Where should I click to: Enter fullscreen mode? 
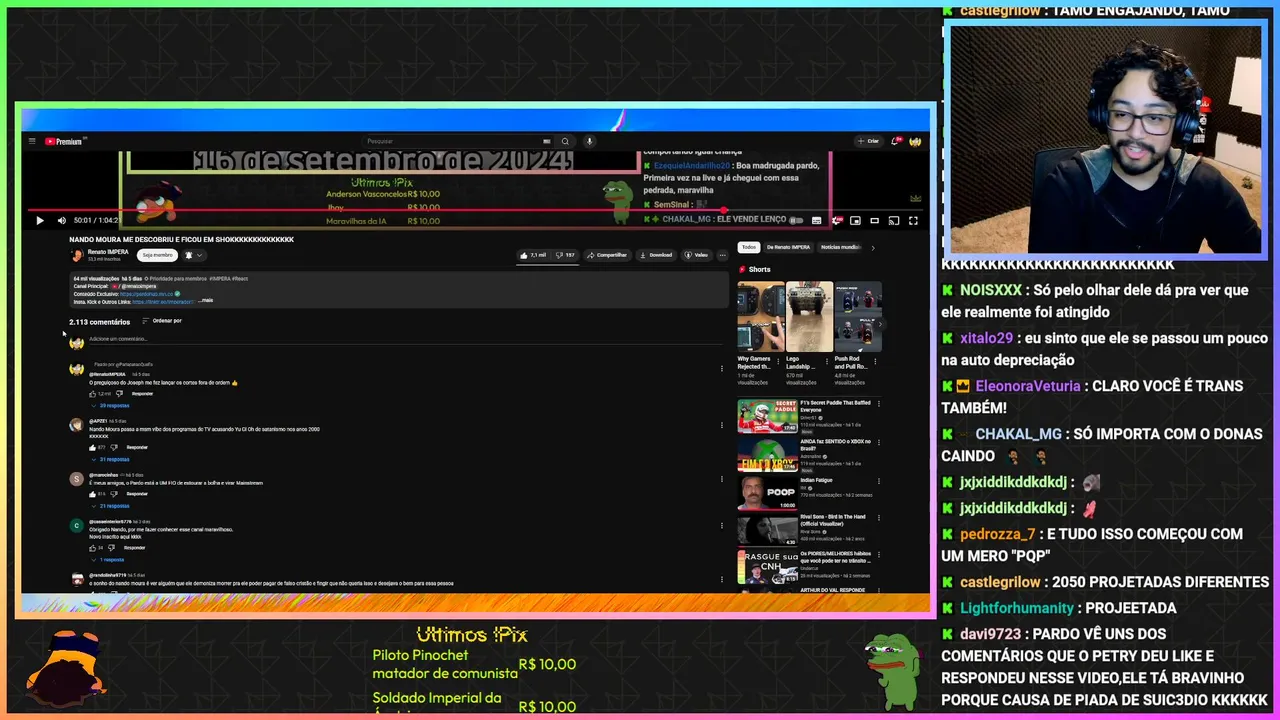[913, 220]
